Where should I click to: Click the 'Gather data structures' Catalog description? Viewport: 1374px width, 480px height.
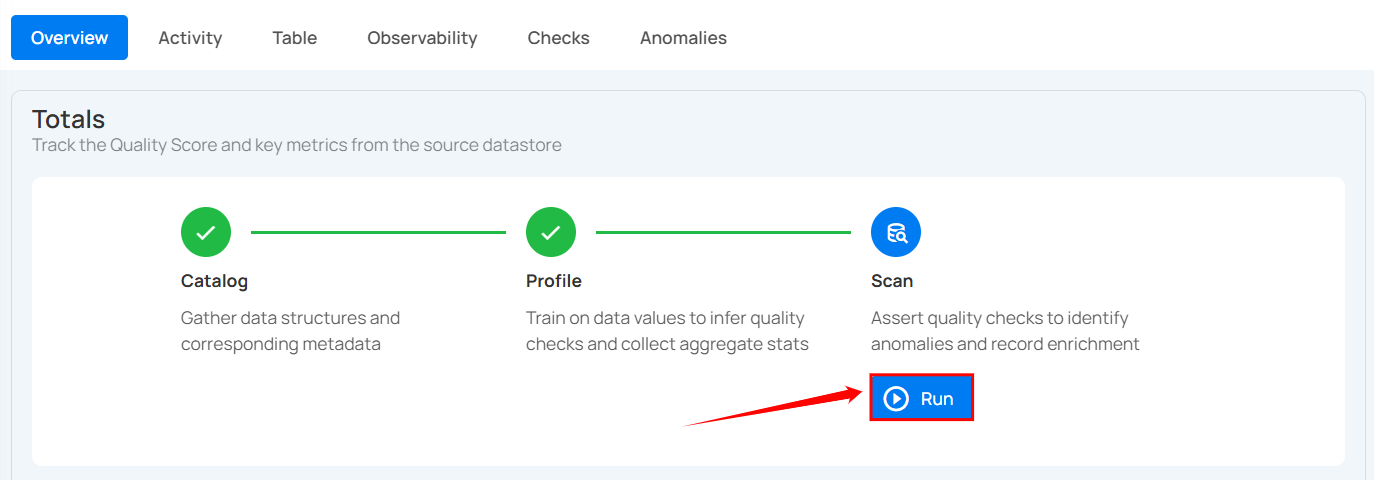290,331
